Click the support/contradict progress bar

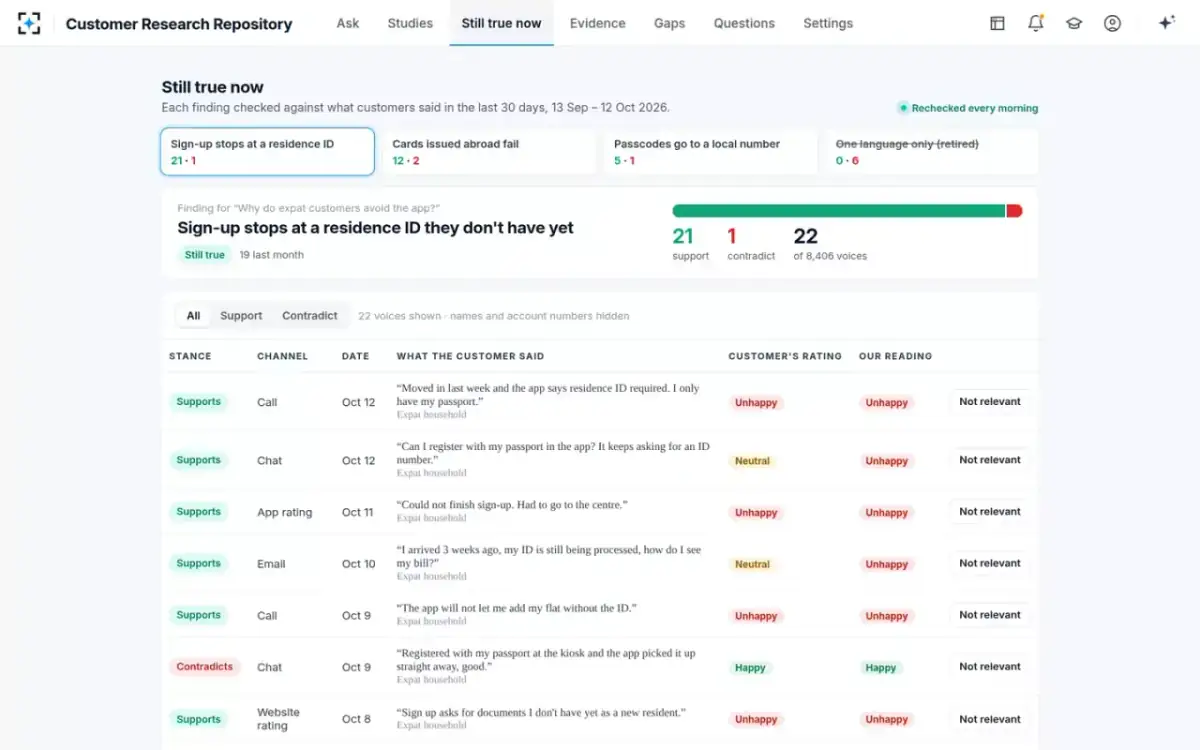[x=847, y=211]
